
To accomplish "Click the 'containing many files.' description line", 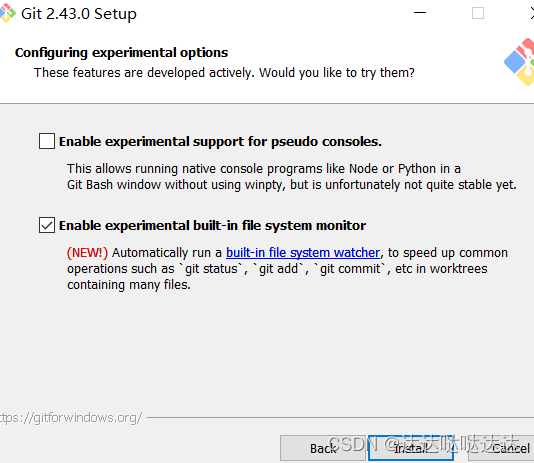I will pyautogui.click(x=129, y=285).
